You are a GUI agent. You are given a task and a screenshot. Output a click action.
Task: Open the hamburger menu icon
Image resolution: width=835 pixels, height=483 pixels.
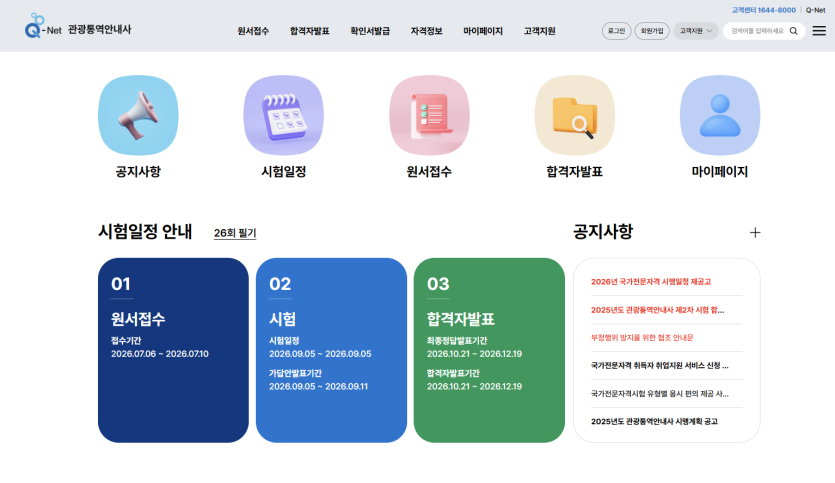pos(819,31)
